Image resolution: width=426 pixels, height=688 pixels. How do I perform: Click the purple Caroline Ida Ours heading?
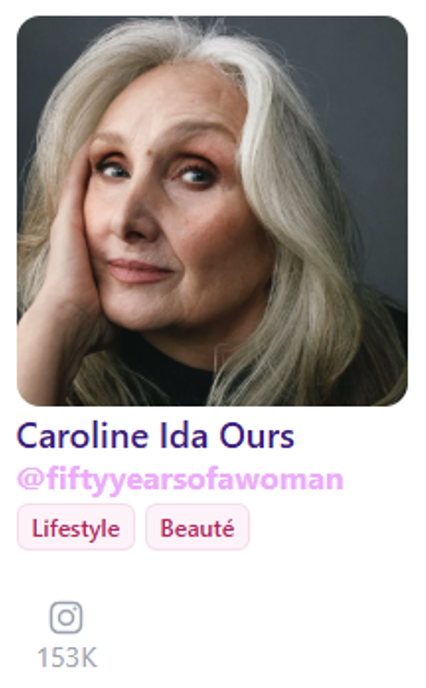tap(155, 436)
